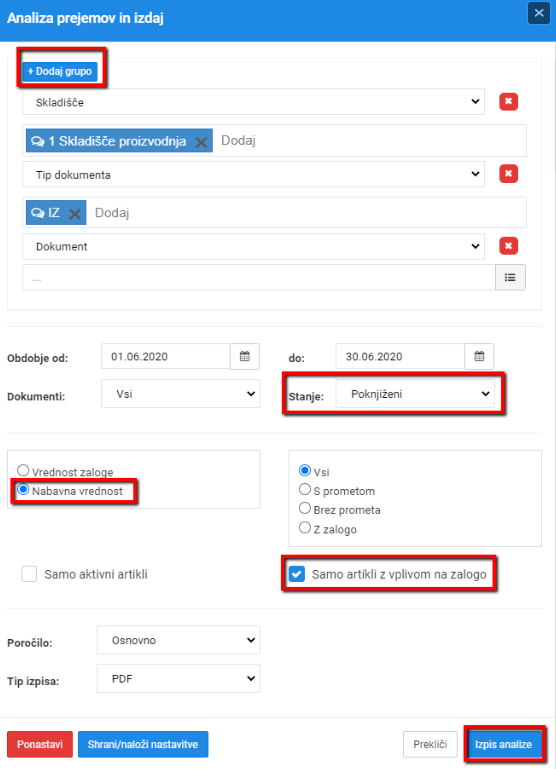Enable Samo aktivni artikli checkbox

tap(29, 574)
